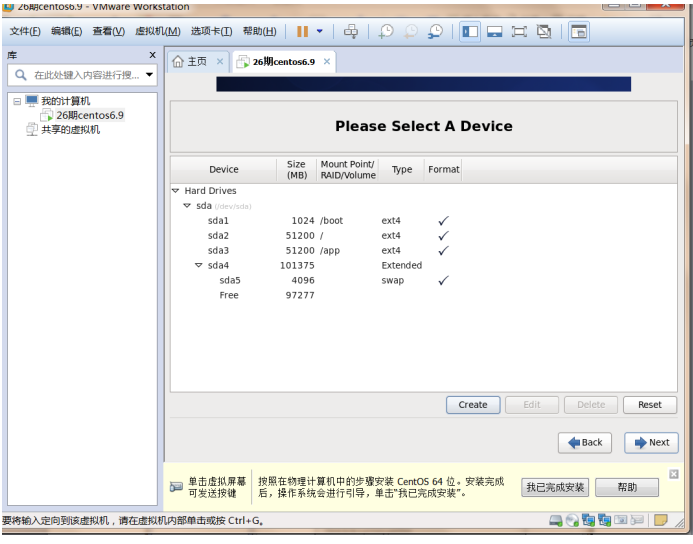Select 共享的虚拟机 in the library
Screen dimensions: 693x544
(x=70, y=129)
